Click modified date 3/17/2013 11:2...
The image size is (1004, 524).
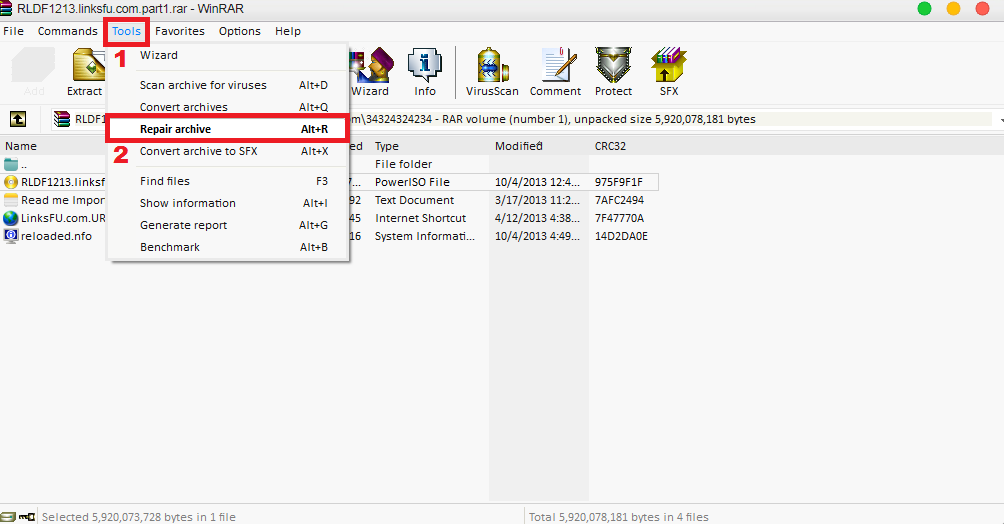[537, 200]
